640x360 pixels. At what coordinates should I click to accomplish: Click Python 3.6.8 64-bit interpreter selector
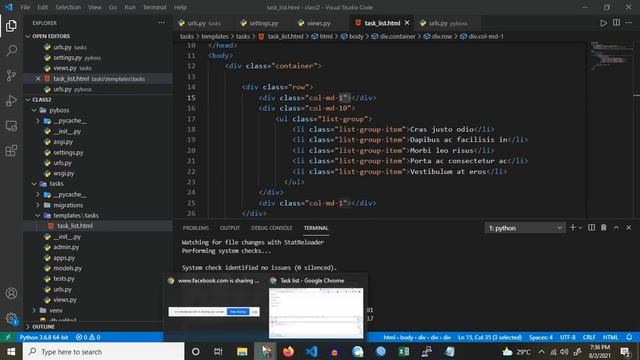coord(44,337)
